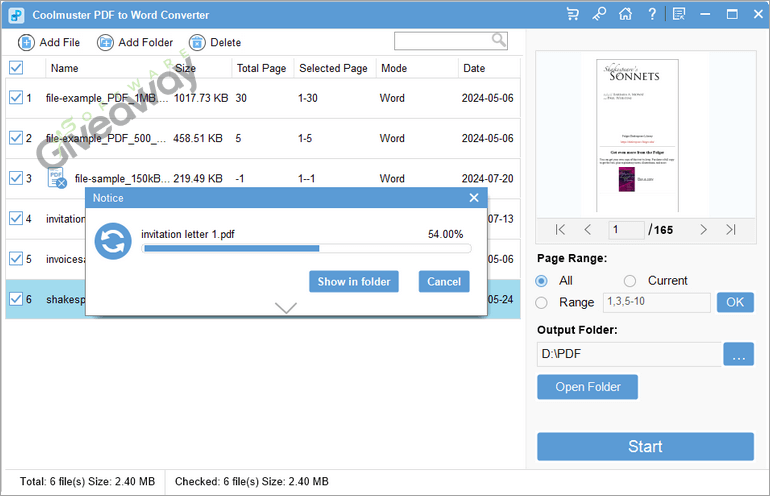
Task: Uncheck file row 5 checkbox
Action: pos(16,259)
